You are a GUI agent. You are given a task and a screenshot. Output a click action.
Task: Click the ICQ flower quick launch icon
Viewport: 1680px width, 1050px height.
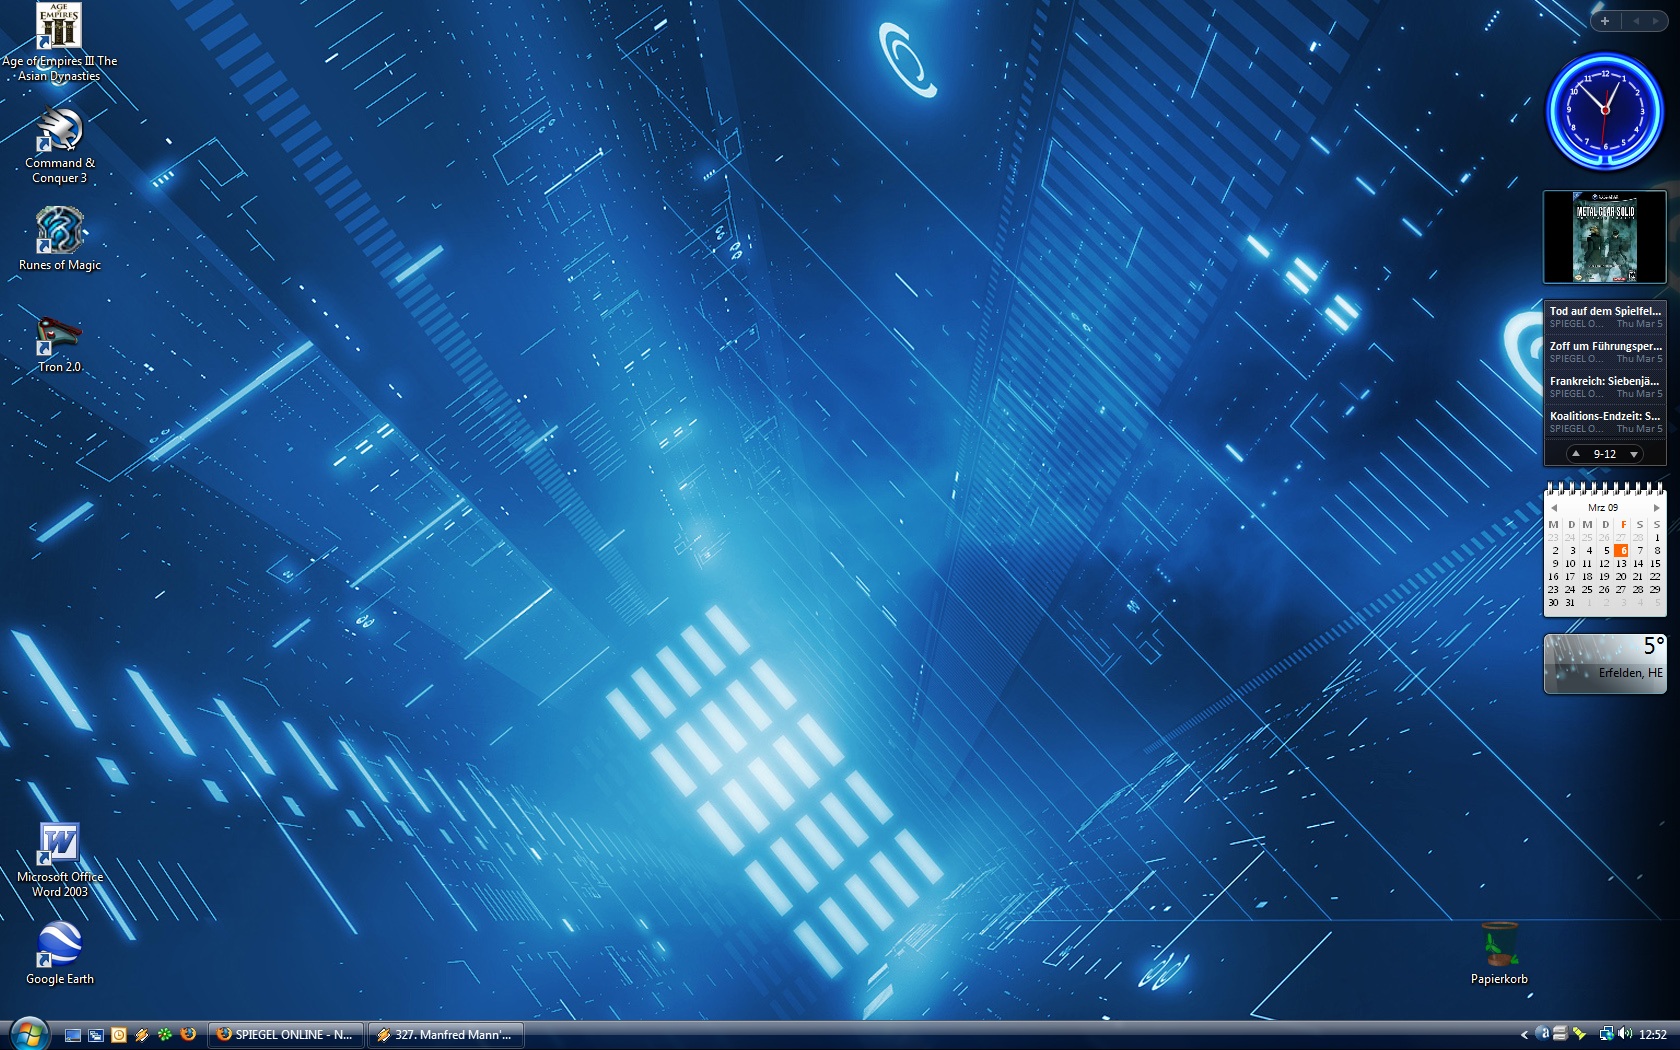tap(165, 1035)
